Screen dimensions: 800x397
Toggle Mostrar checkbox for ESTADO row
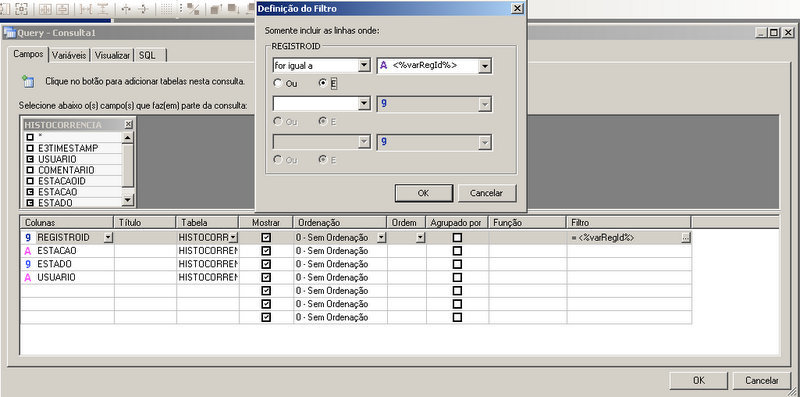pyautogui.click(x=266, y=264)
